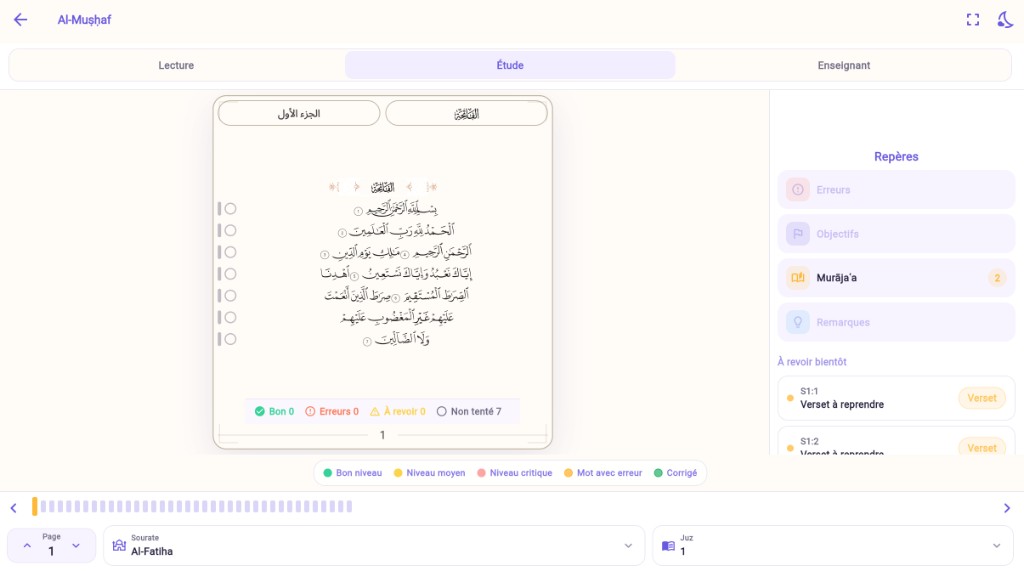Image resolution: width=1024 pixels, height=571 pixels.
Task: Click the warning triangle beside À revoir
Action: (375, 412)
